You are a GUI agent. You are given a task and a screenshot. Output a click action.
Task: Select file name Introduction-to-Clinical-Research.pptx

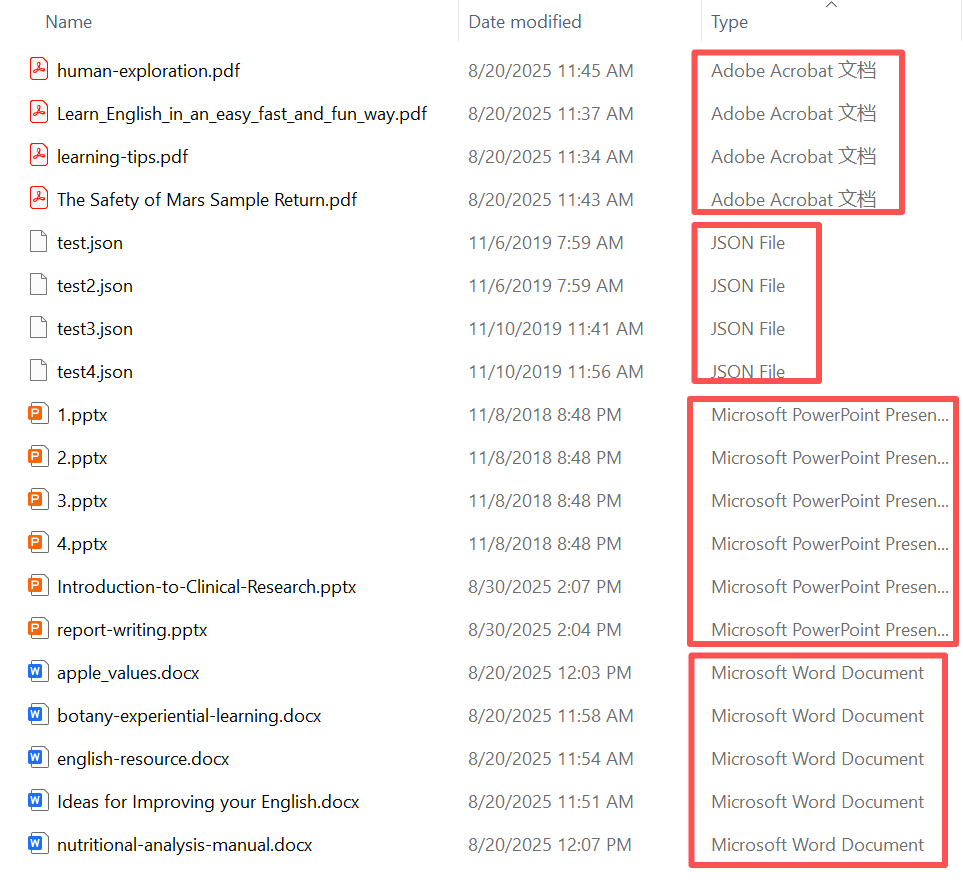206,587
